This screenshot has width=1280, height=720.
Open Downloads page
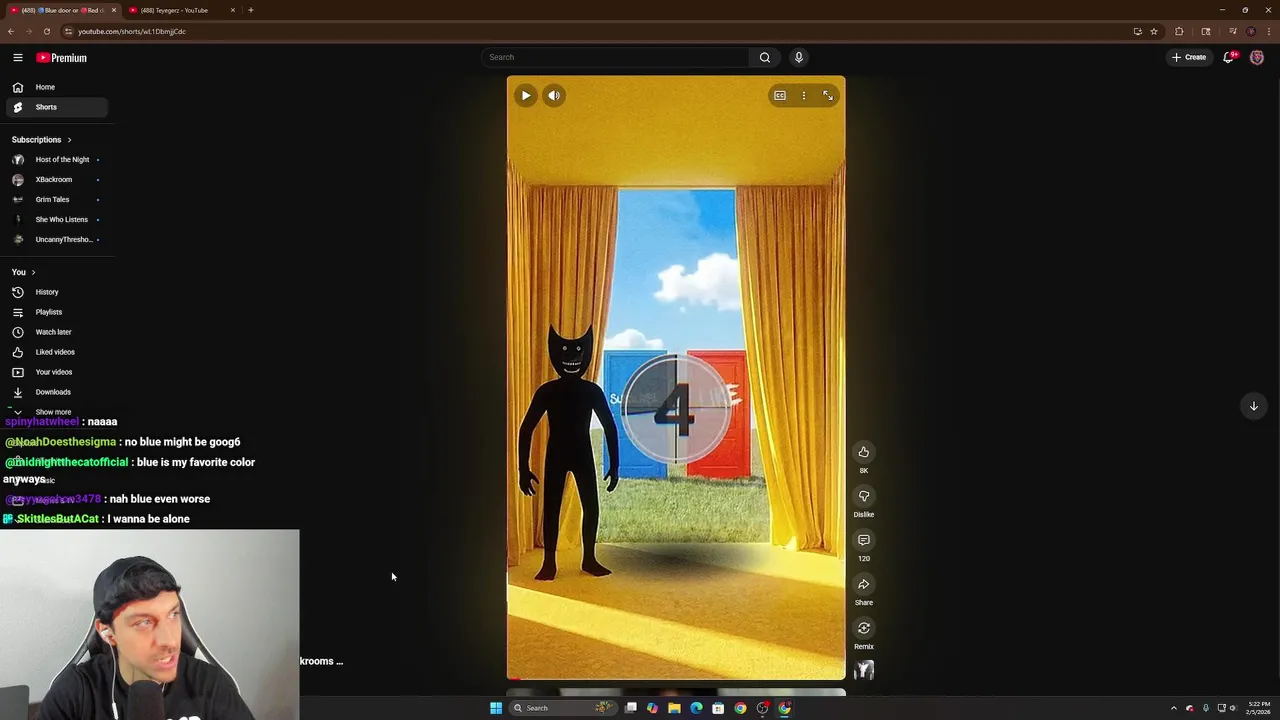(57, 392)
